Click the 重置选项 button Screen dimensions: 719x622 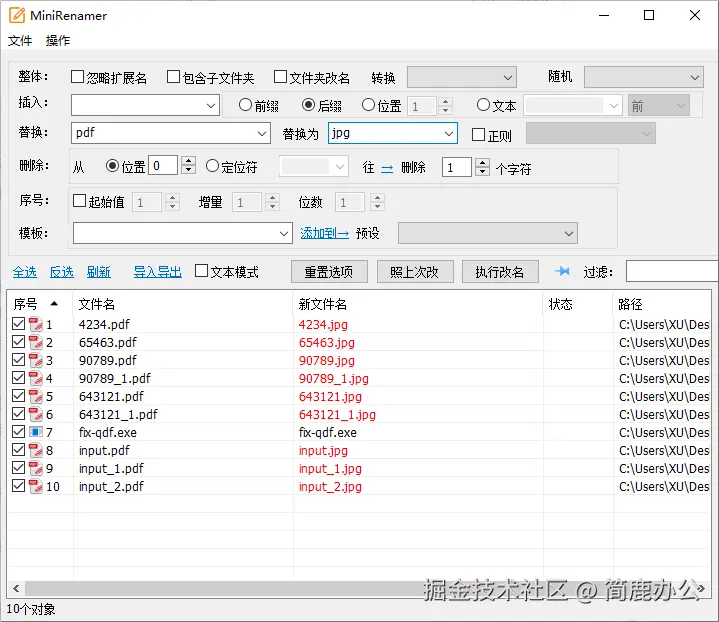click(x=329, y=272)
